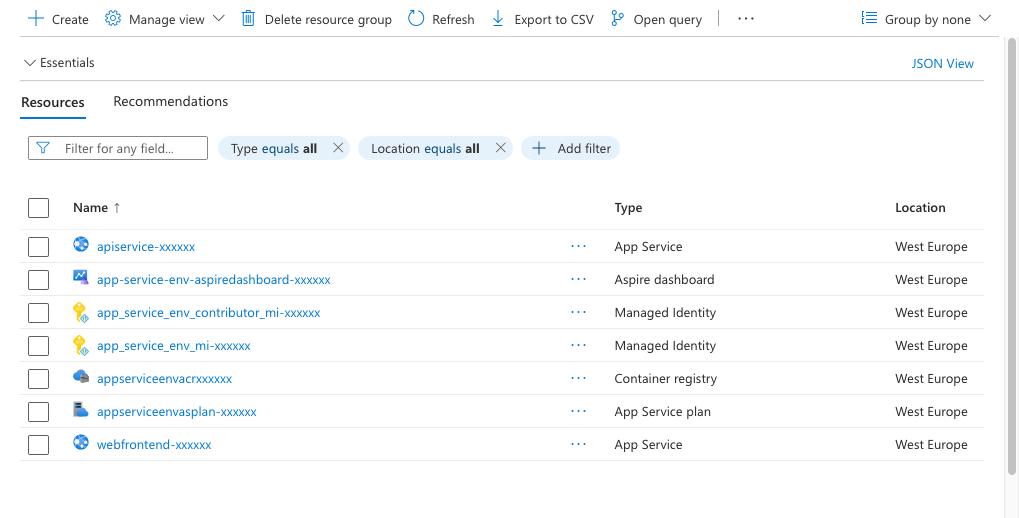Select the Resources tab

[x=53, y=102]
